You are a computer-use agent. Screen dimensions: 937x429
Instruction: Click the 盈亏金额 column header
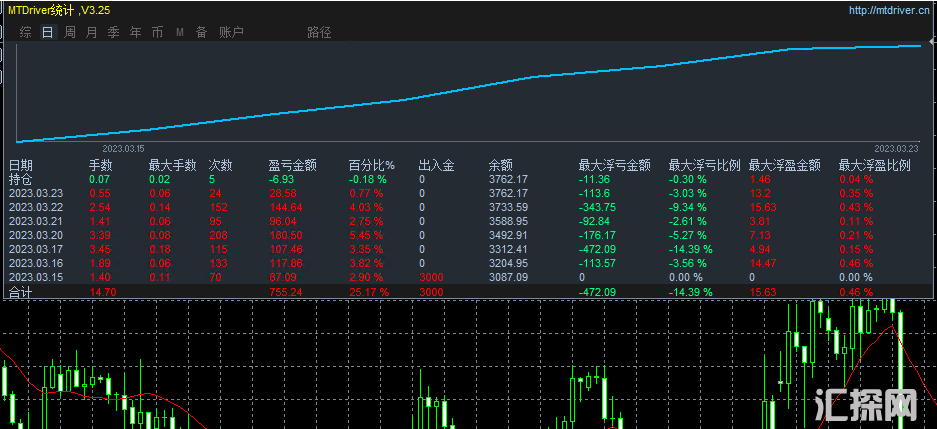[292, 165]
